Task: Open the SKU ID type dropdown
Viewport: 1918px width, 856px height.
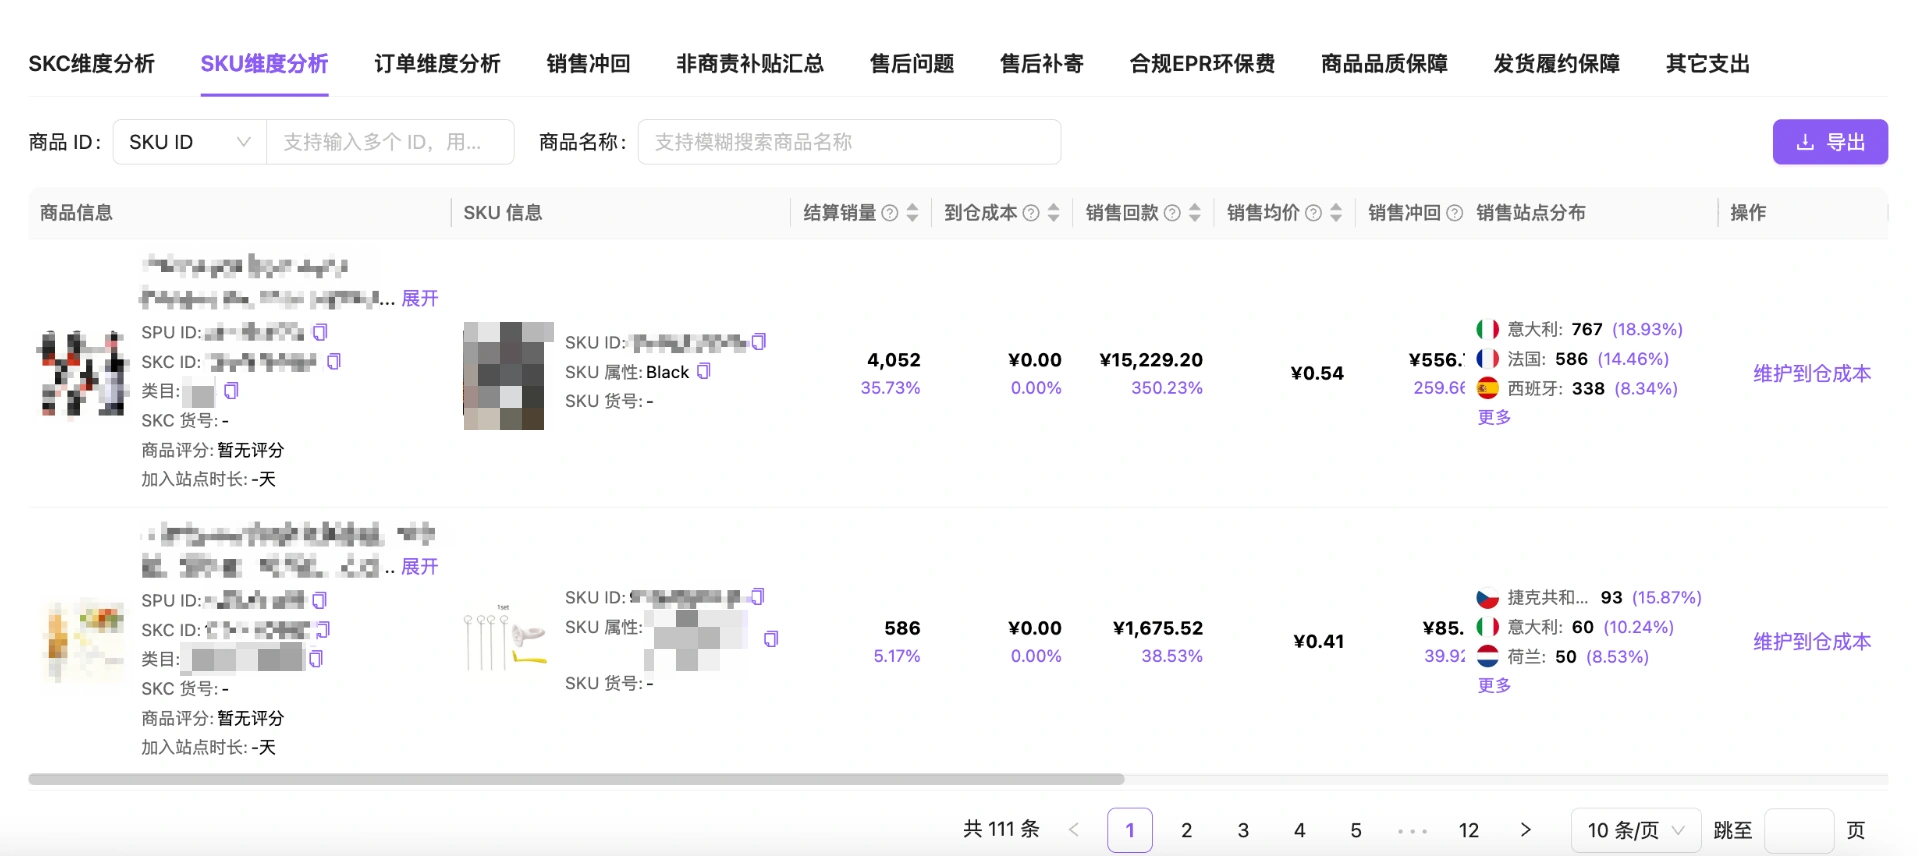Action: point(190,142)
